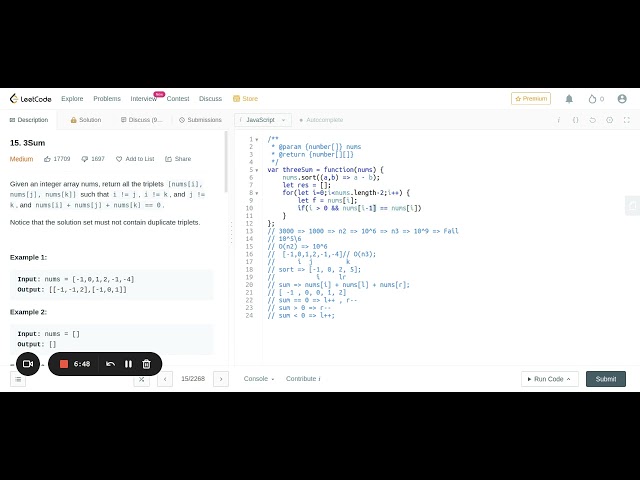Open the Solution tab

86,120
